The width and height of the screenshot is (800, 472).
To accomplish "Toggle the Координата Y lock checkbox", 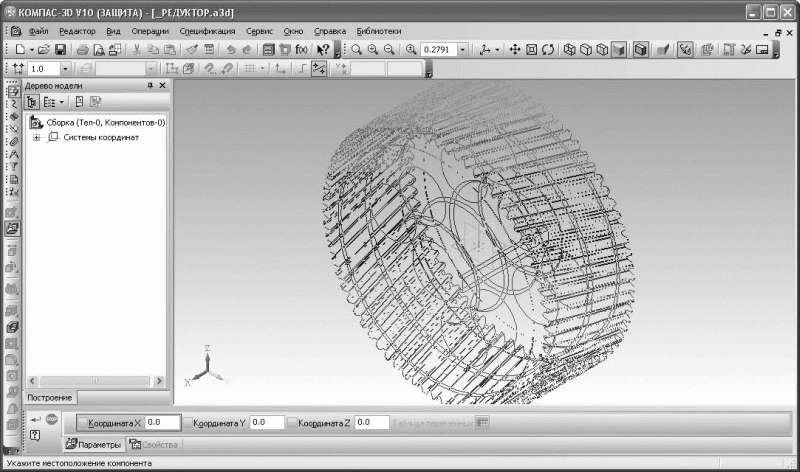I will pos(187,423).
